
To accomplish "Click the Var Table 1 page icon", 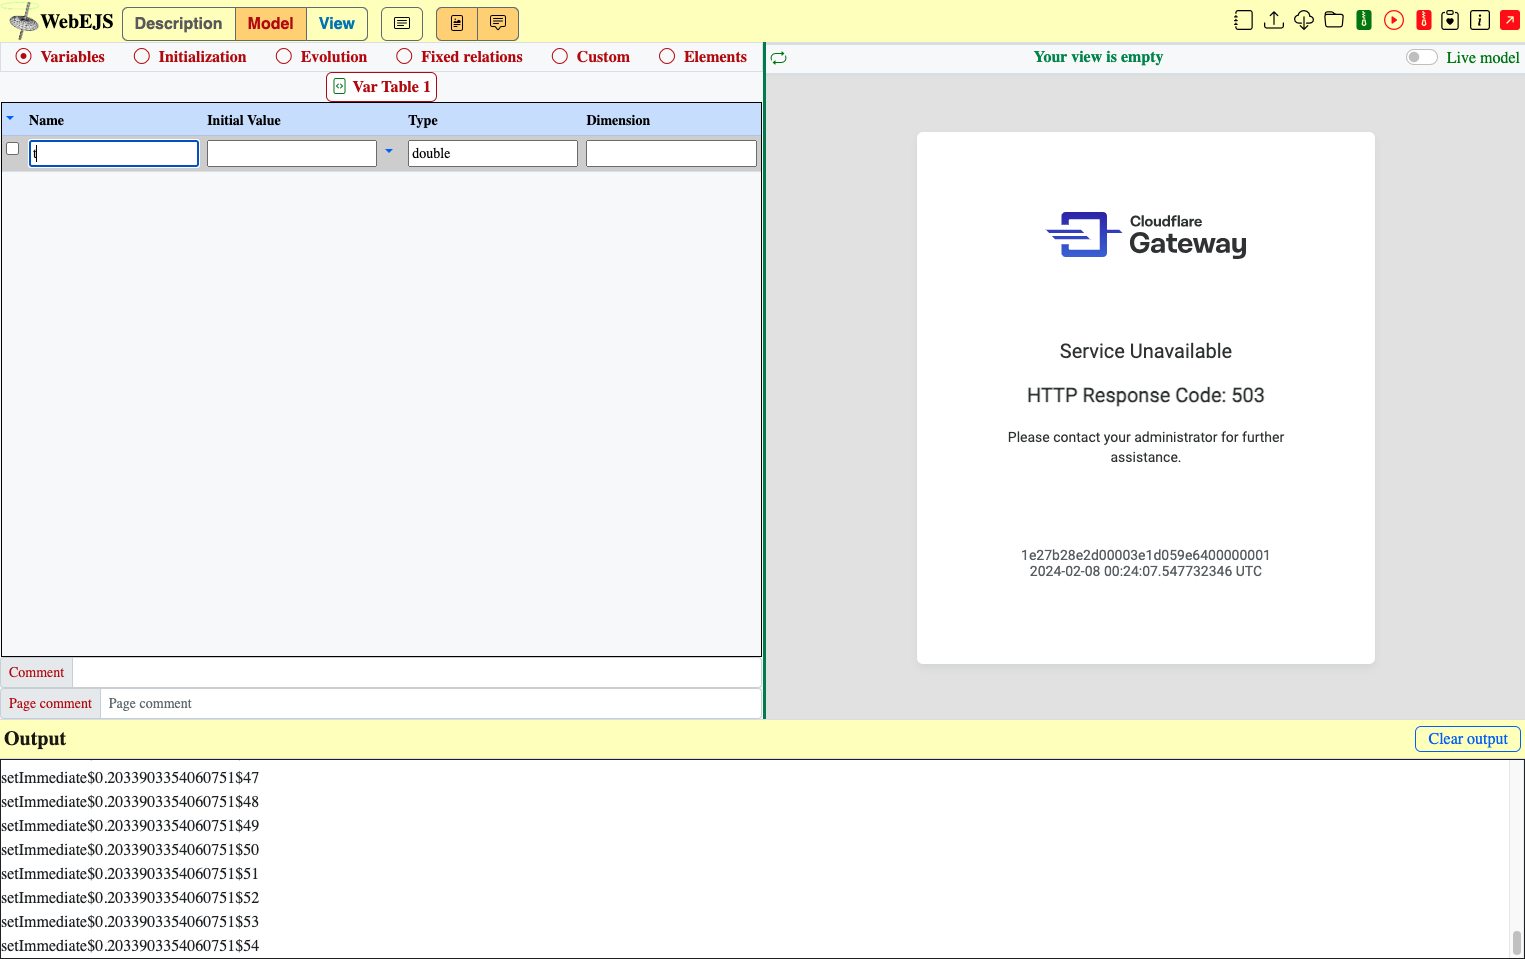I will point(340,86).
